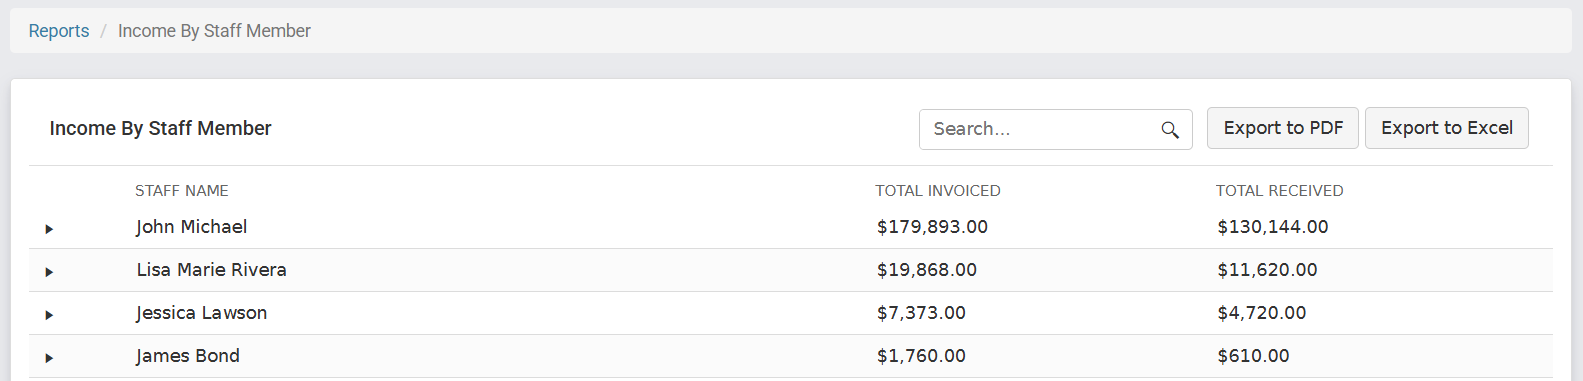Sort by Total Invoiced column header
Image resolution: width=1583 pixels, height=381 pixels.
click(x=938, y=190)
